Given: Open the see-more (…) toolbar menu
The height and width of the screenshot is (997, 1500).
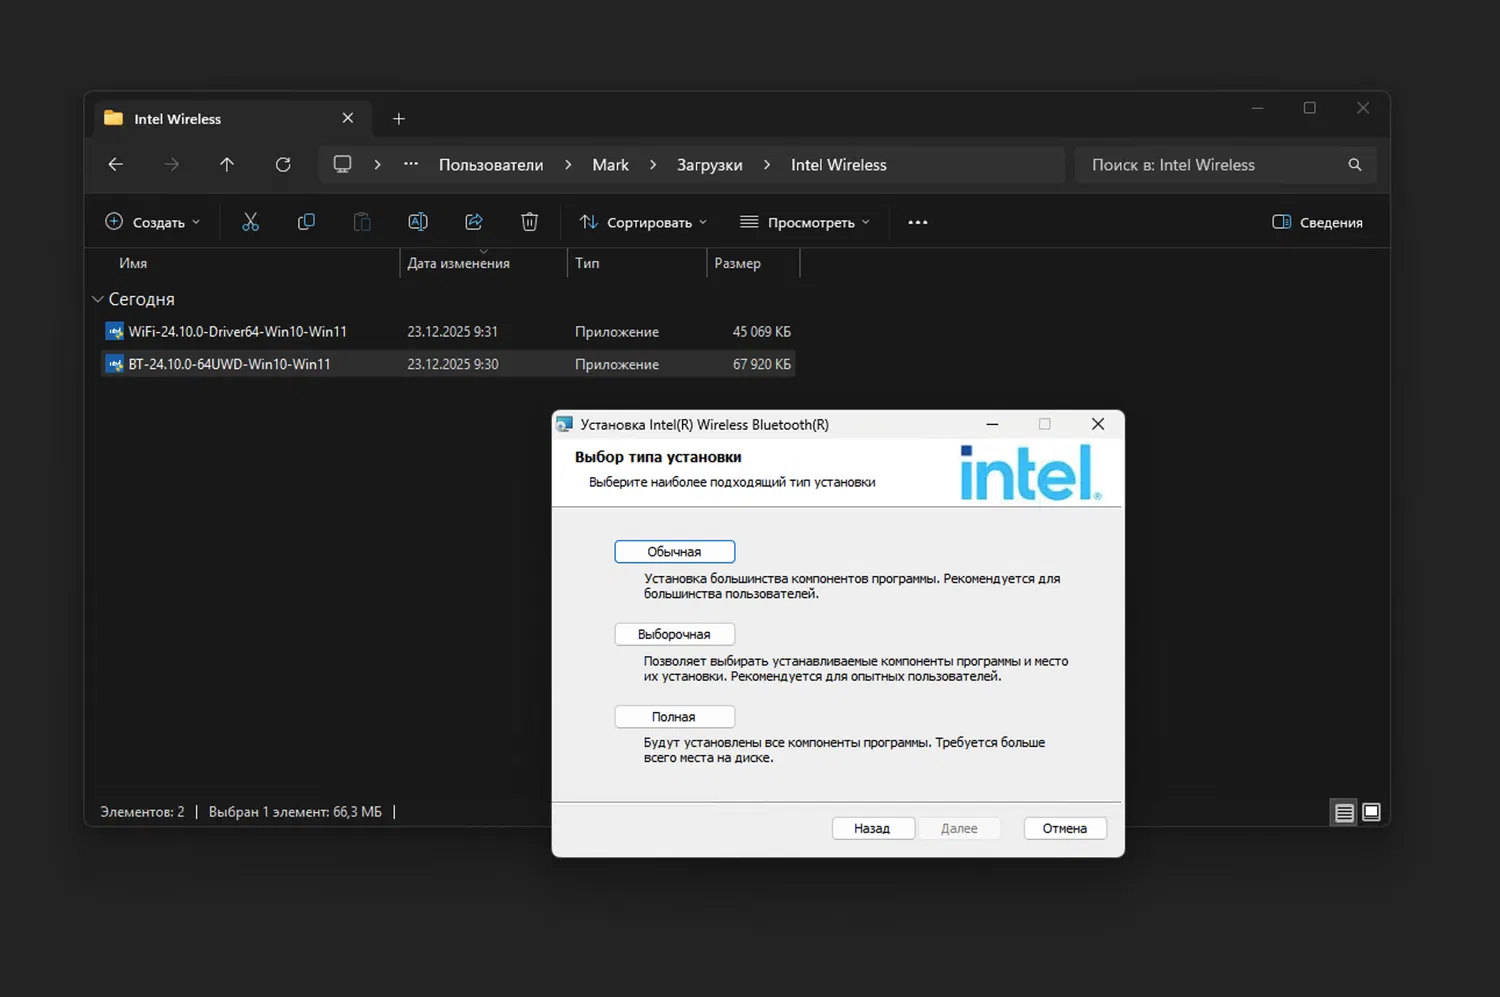Looking at the screenshot, I should [x=917, y=221].
